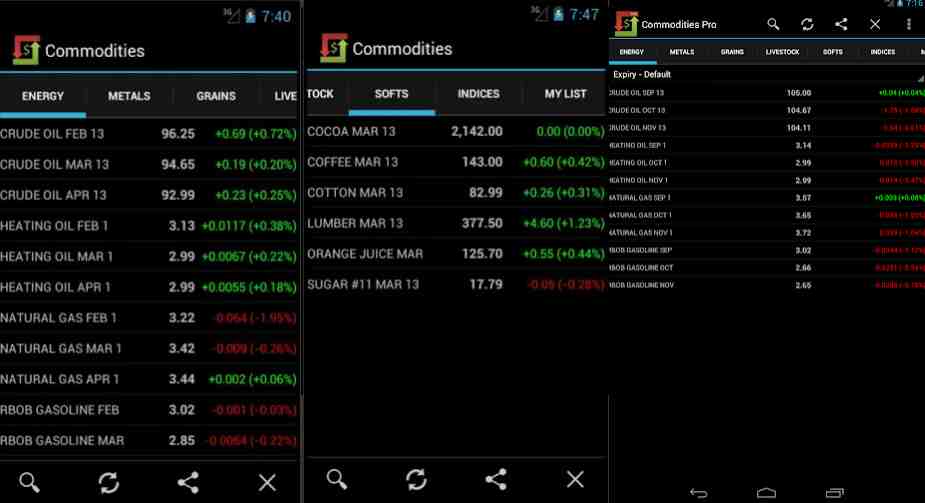Open the LUMBER MAR 13 quote

(x=455, y=223)
